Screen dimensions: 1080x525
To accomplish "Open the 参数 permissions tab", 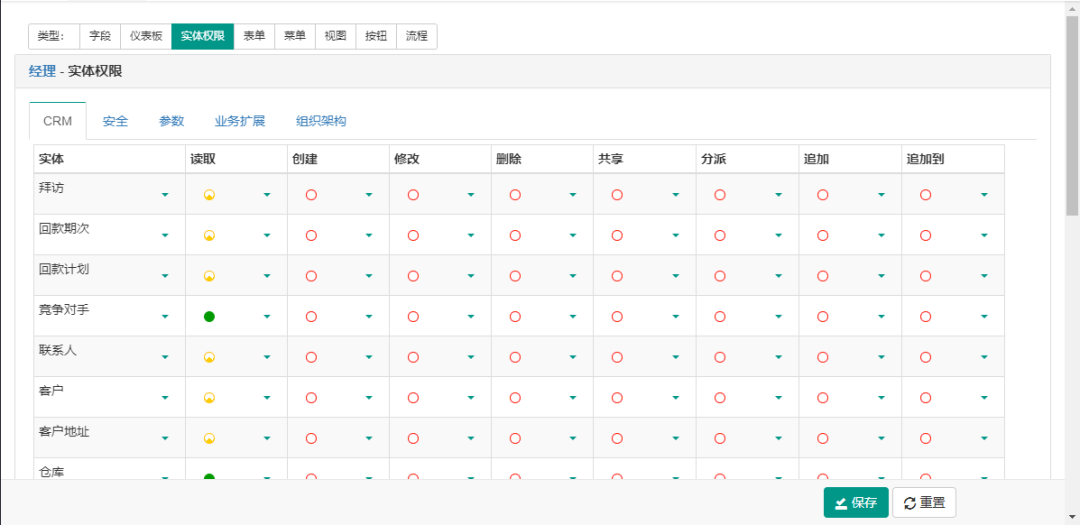I will [x=172, y=121].
